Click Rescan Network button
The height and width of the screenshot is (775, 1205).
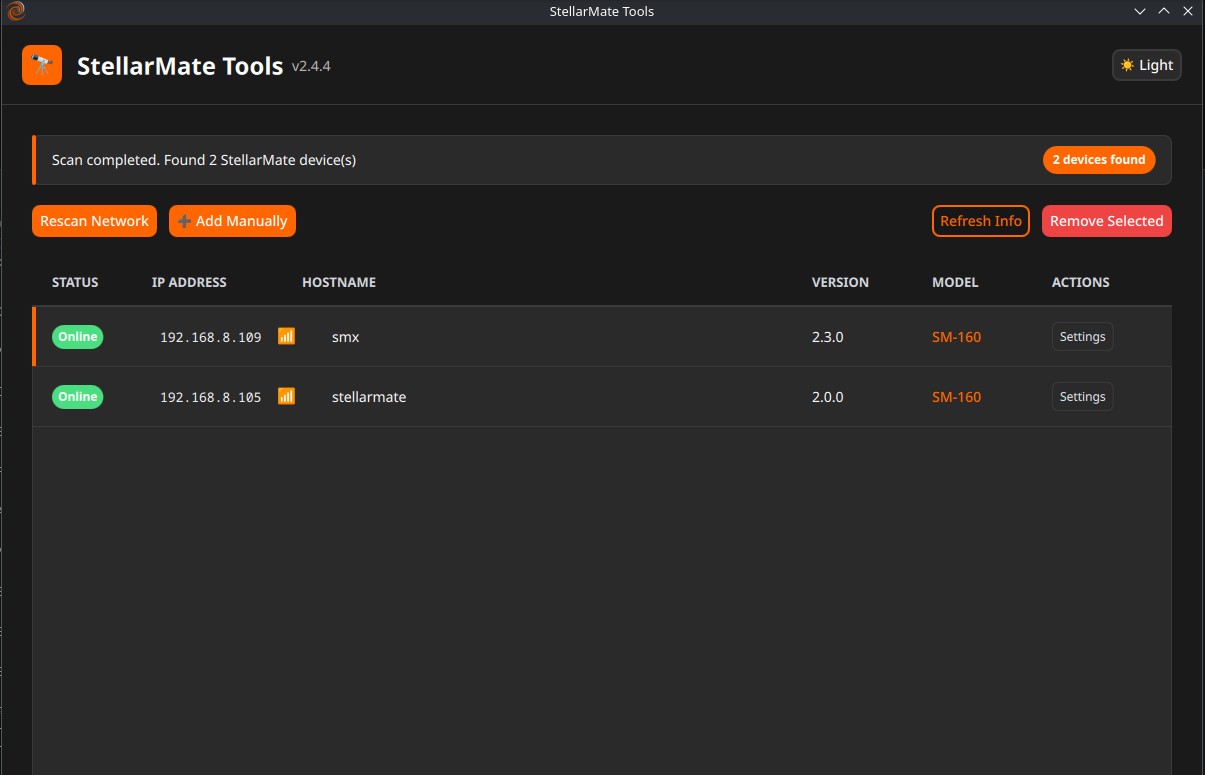coord(94,221)
